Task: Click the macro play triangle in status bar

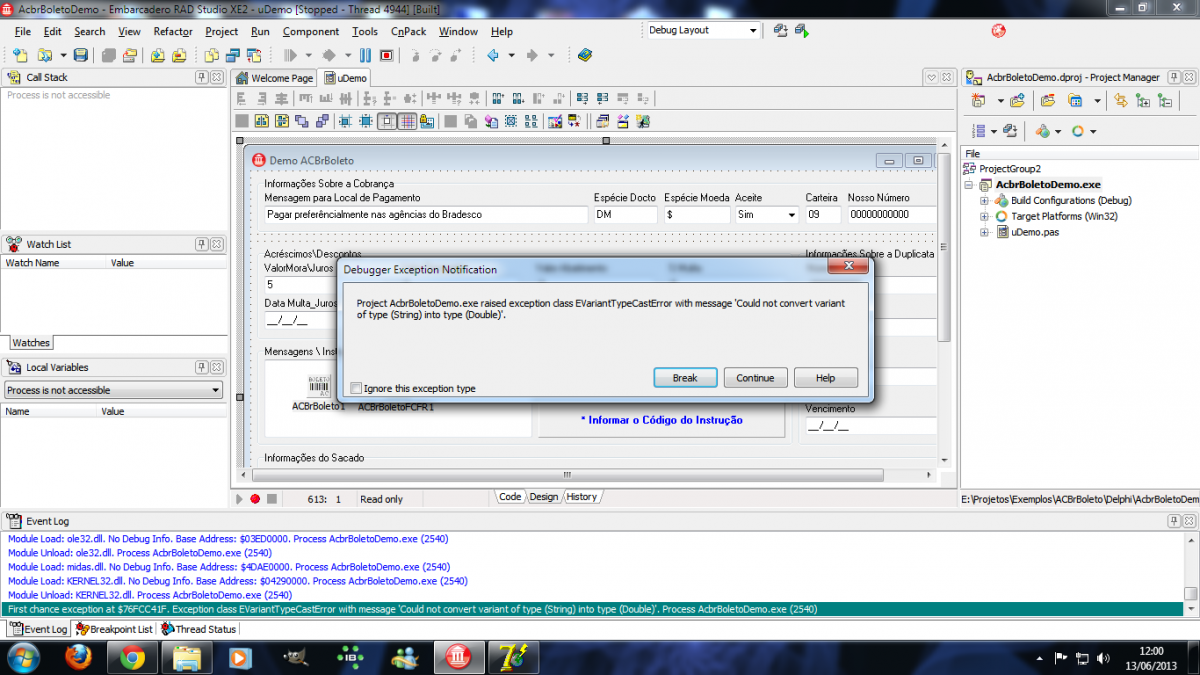Action: (x=239, y=498)
